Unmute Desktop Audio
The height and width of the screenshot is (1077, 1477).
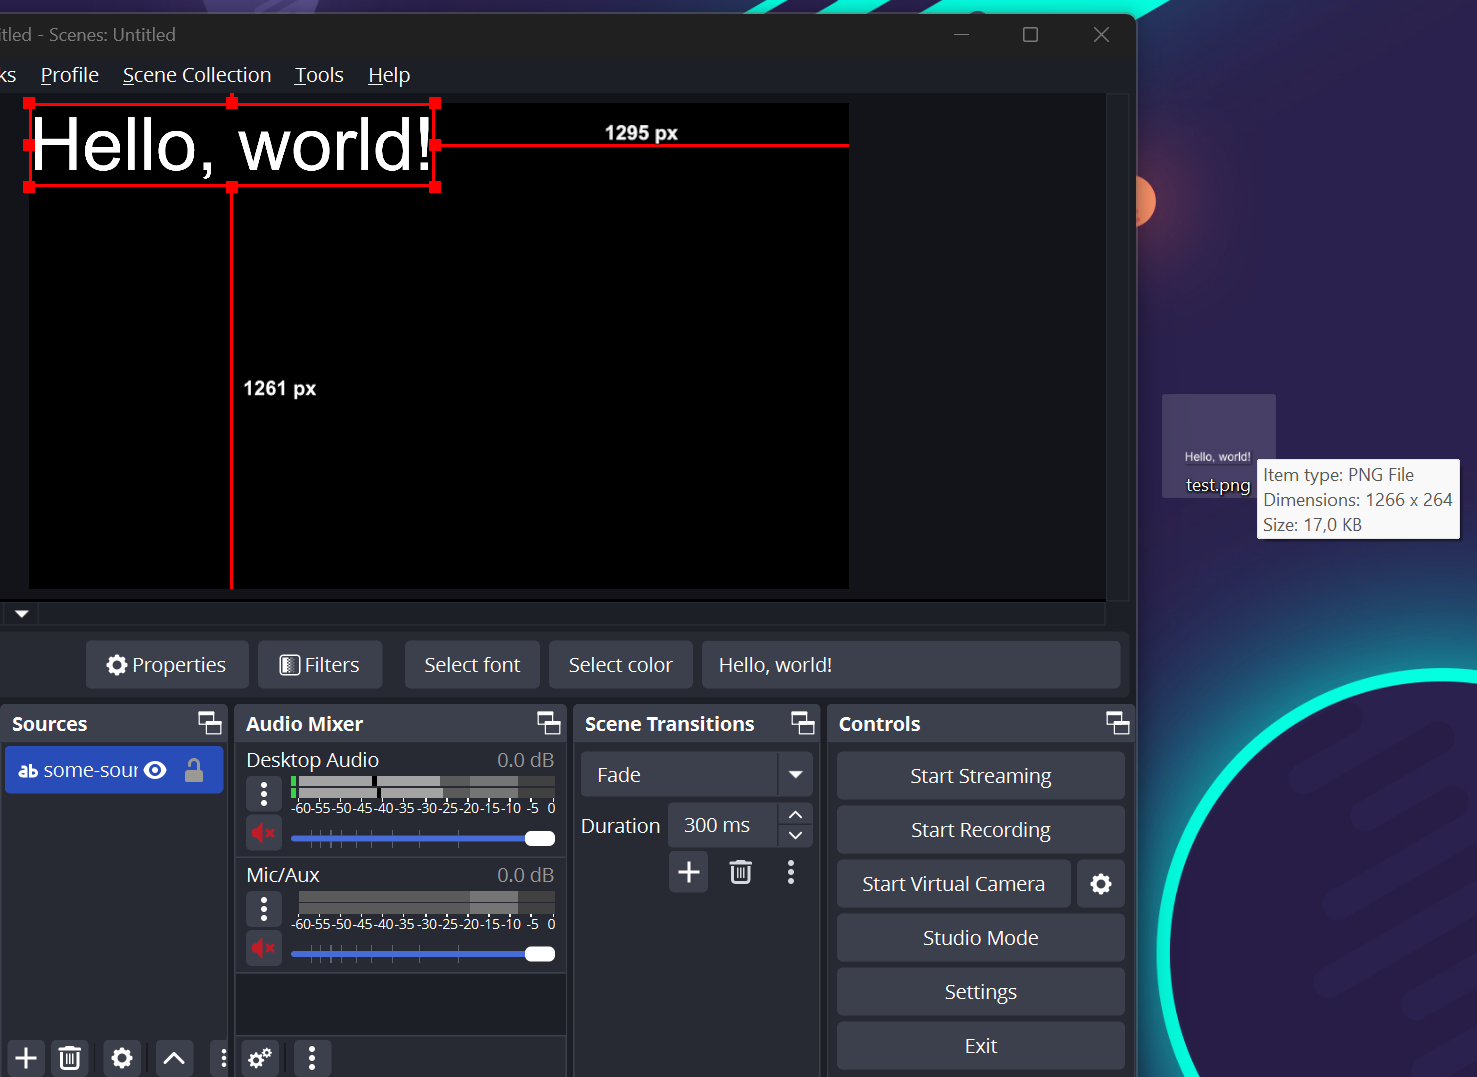[x=264, y=832]
